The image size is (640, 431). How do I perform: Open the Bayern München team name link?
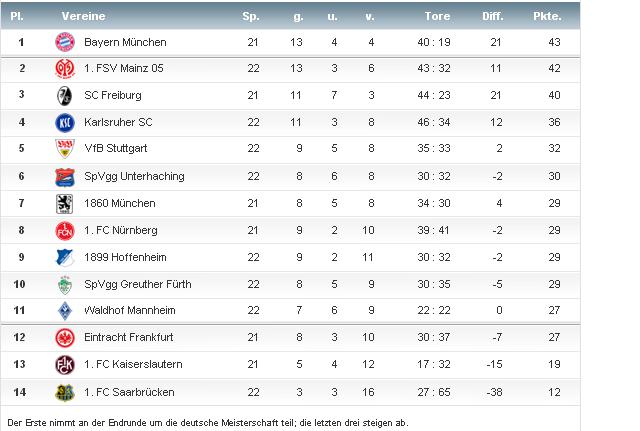(x=125, y=42)
